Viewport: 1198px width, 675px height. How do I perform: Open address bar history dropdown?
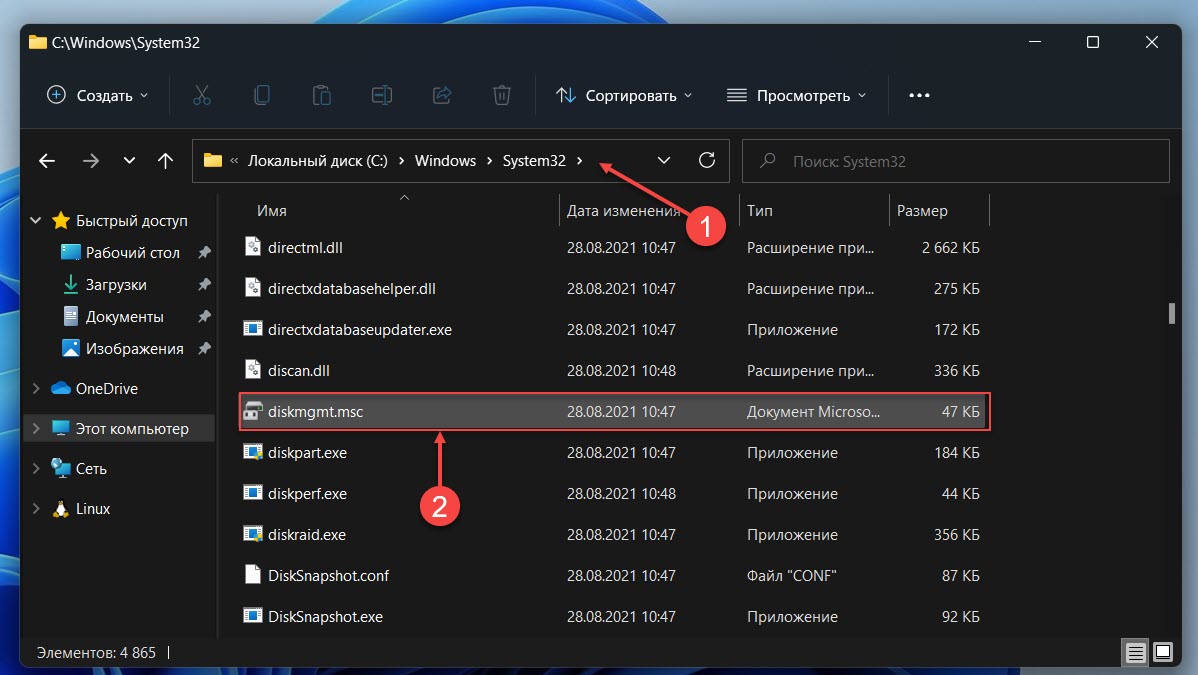click(663, 161)
